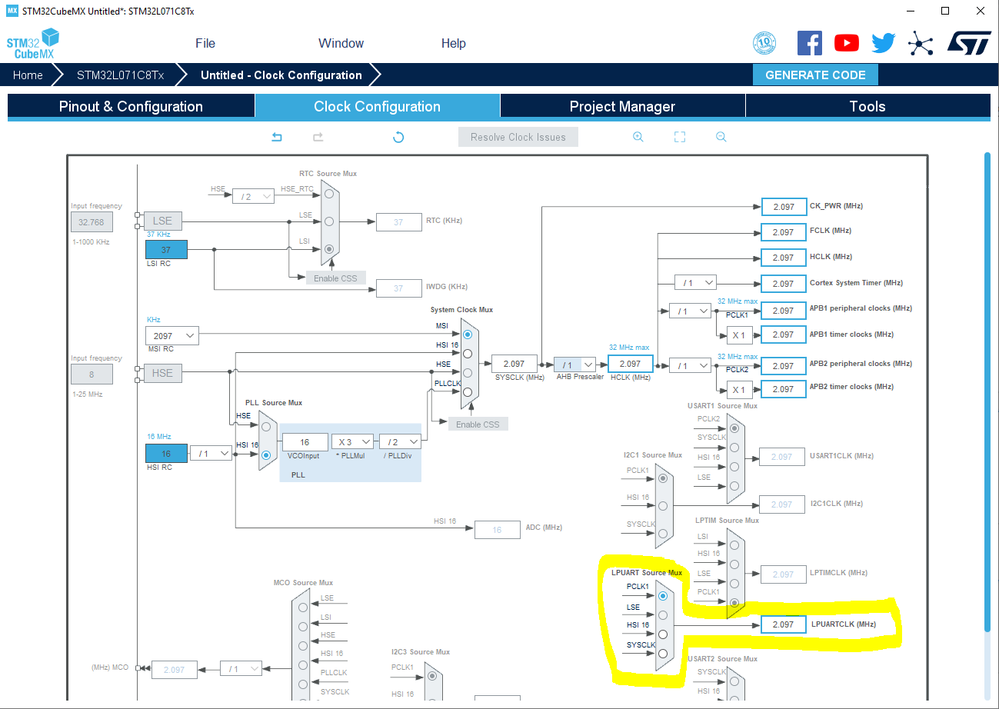The width and height of the screenshot is (999, 709).
Task: Select HSI 16 in System Clock Mux
Action: pos(468,354)
